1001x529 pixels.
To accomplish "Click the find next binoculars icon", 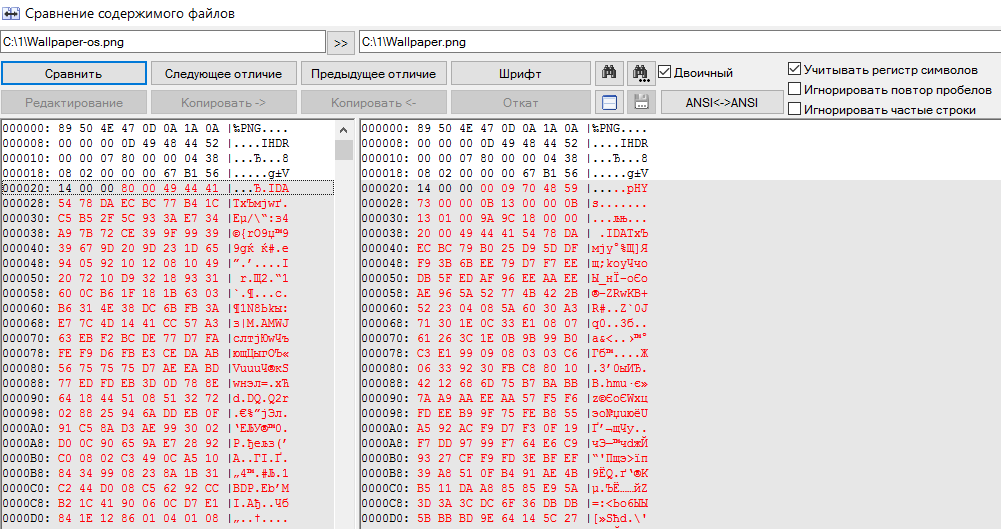I will (641, 73).
